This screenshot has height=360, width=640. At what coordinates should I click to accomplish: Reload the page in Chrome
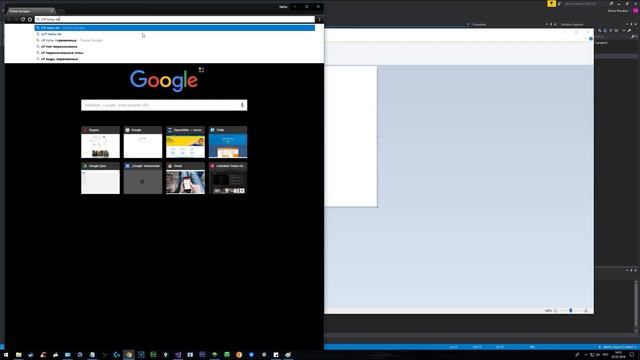[x=23, y=19]
